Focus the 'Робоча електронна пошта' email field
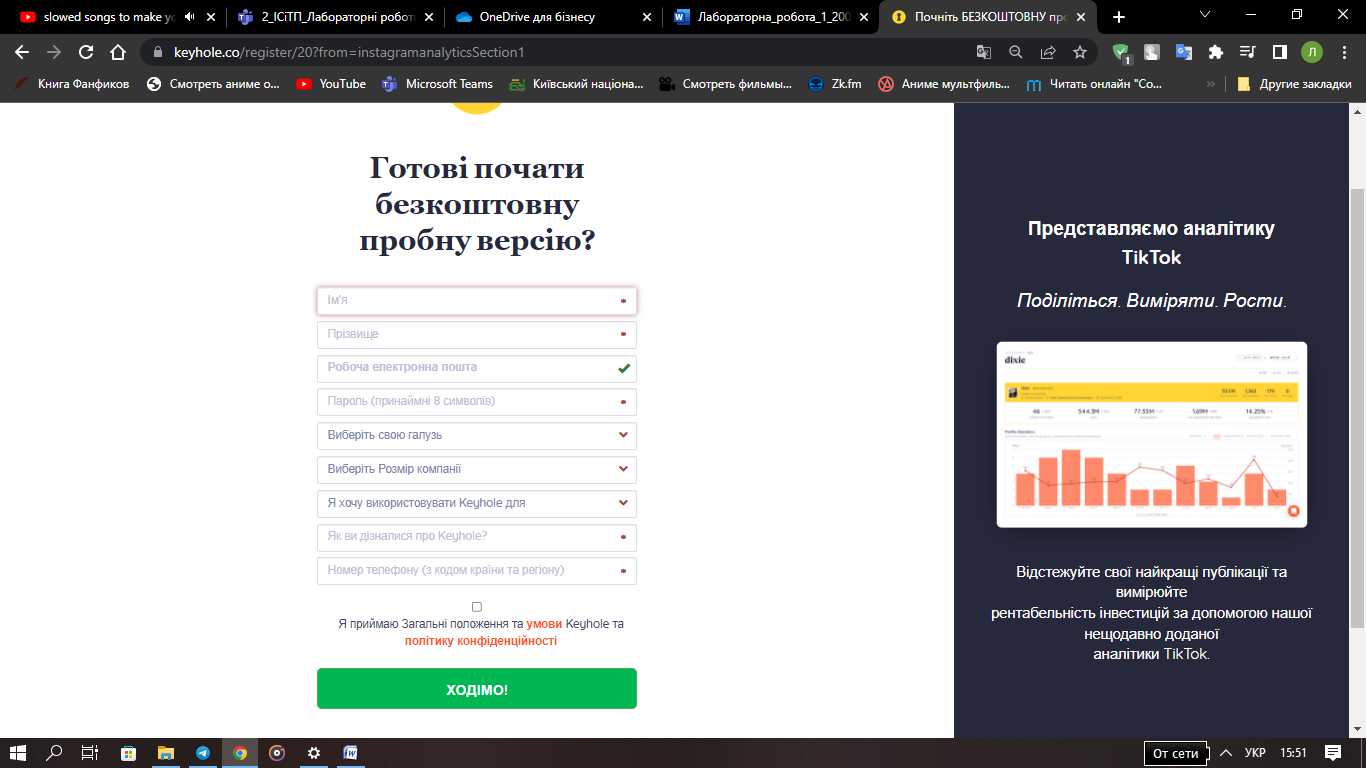The height and width of the screenshot is (768, 1366). pos(477,368)
